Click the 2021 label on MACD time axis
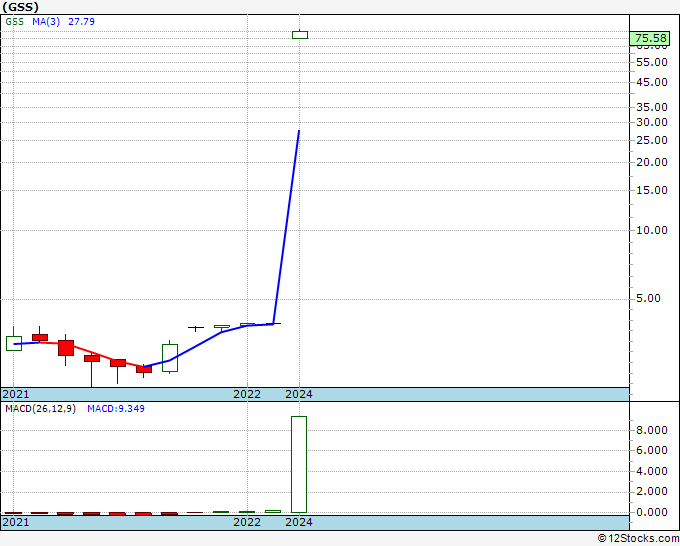The width and height of the screenshot is (680, 546). coord(16,522)
